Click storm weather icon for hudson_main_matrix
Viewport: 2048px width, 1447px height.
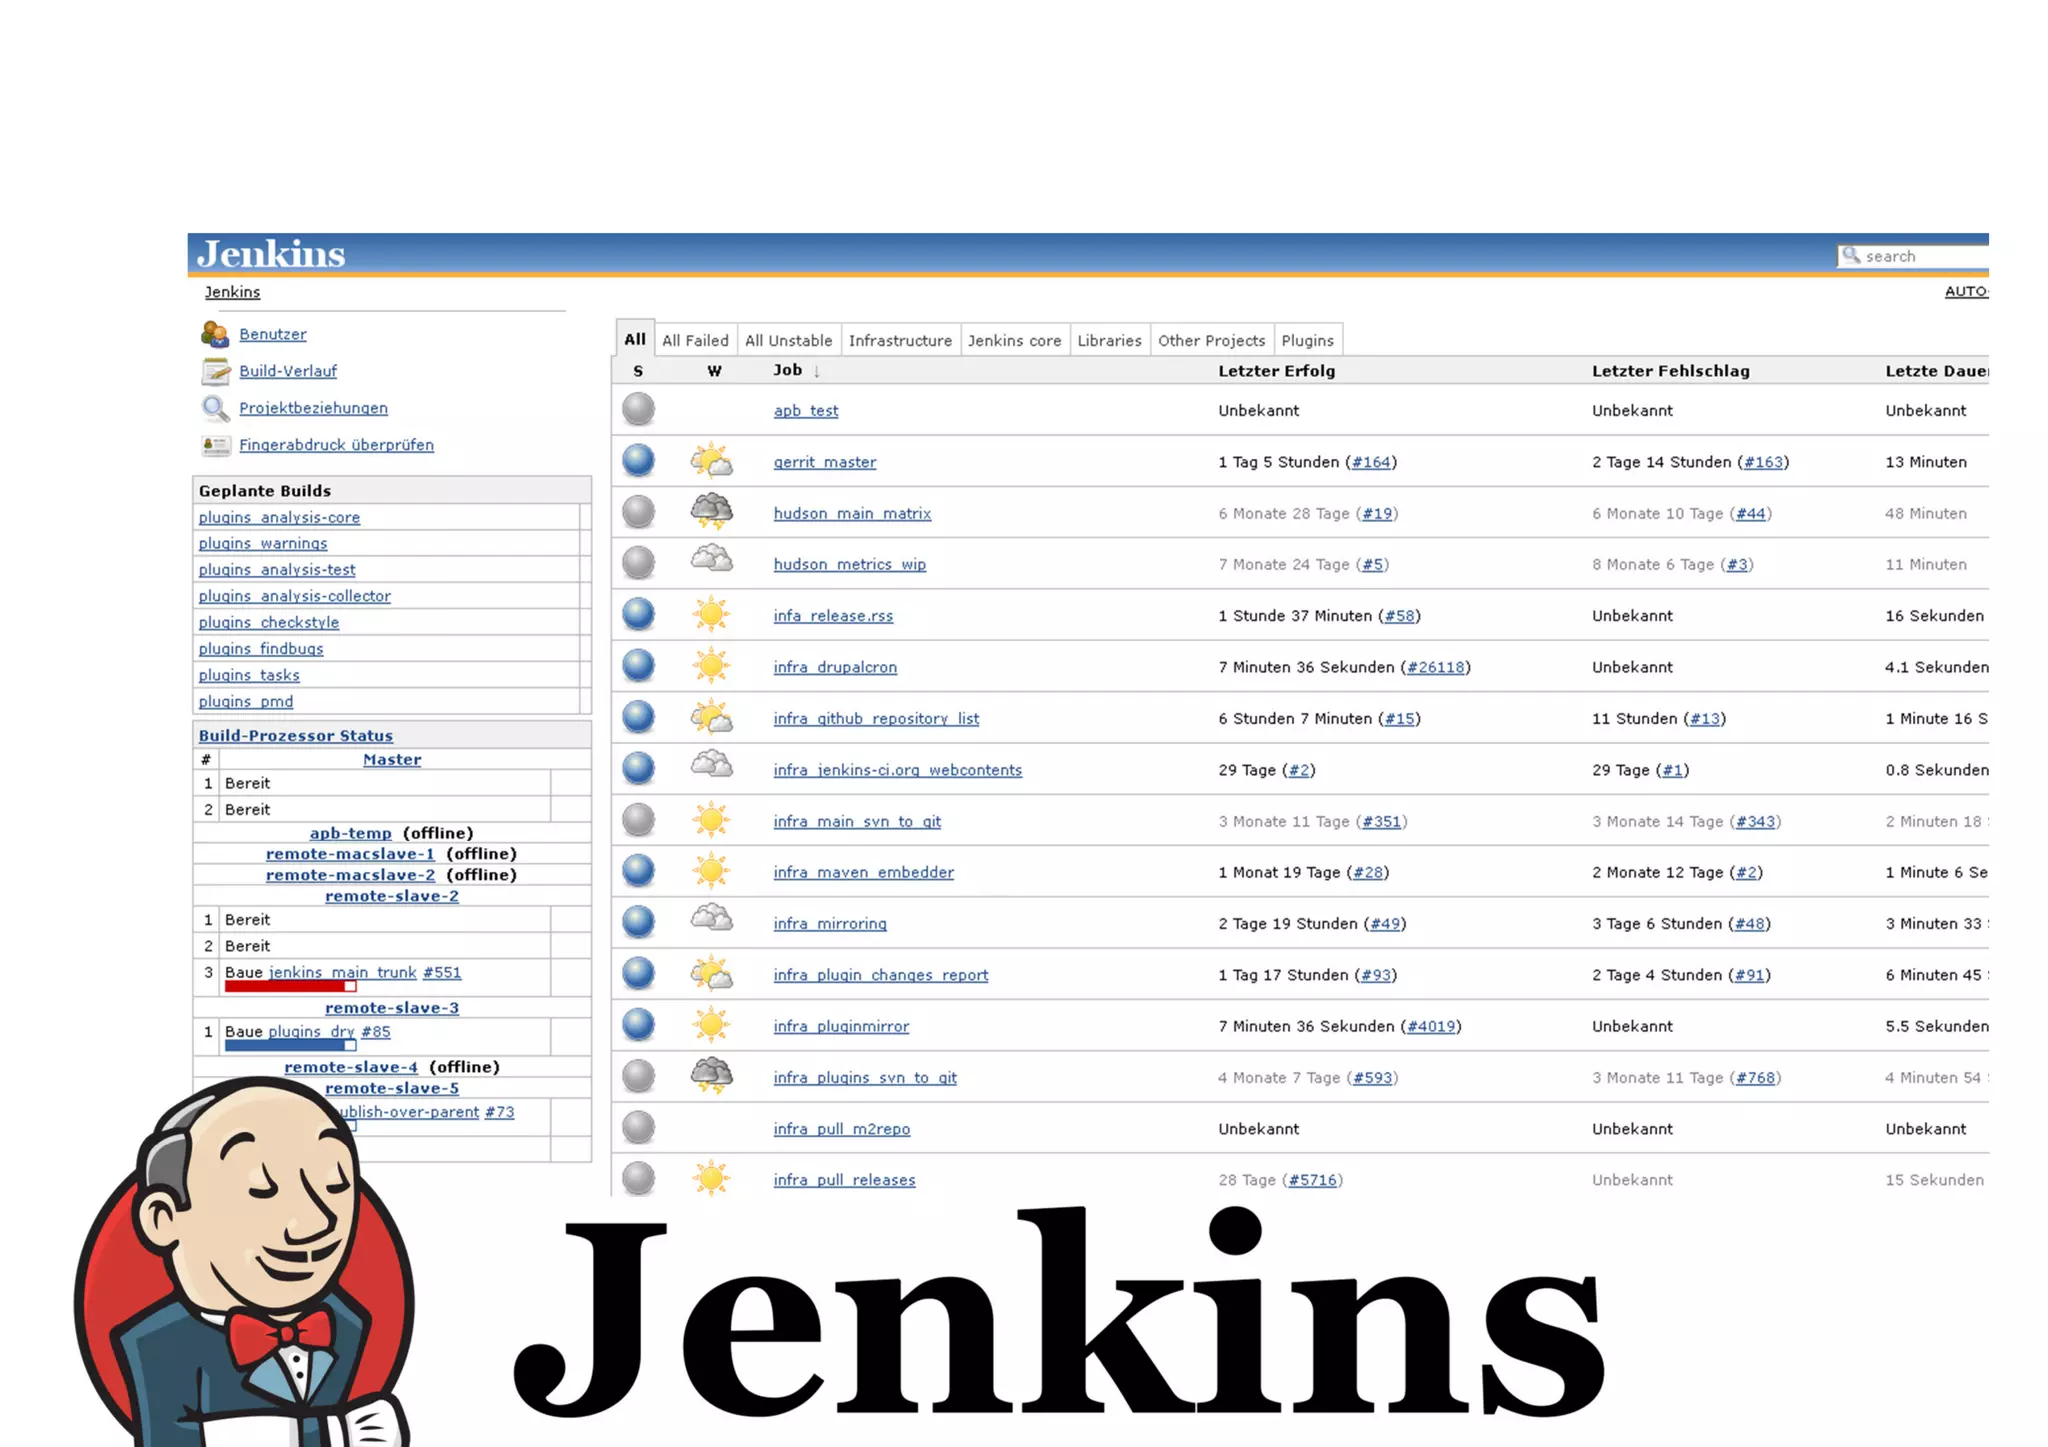(x=711, y=512)
